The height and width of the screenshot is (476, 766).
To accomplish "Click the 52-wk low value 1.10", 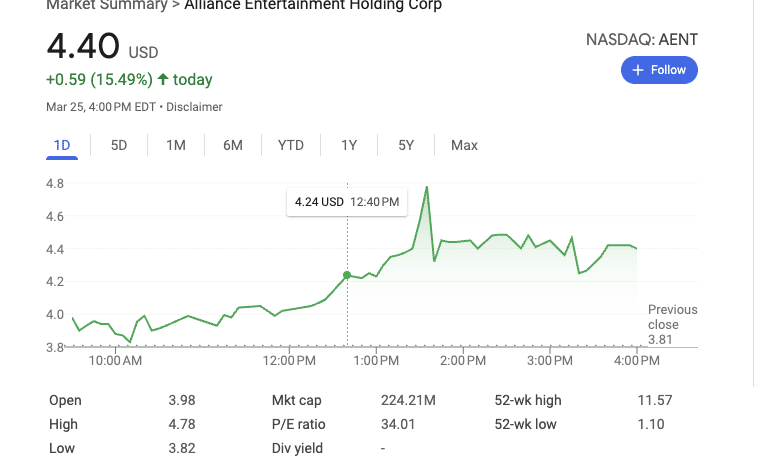I will (651, 424).
